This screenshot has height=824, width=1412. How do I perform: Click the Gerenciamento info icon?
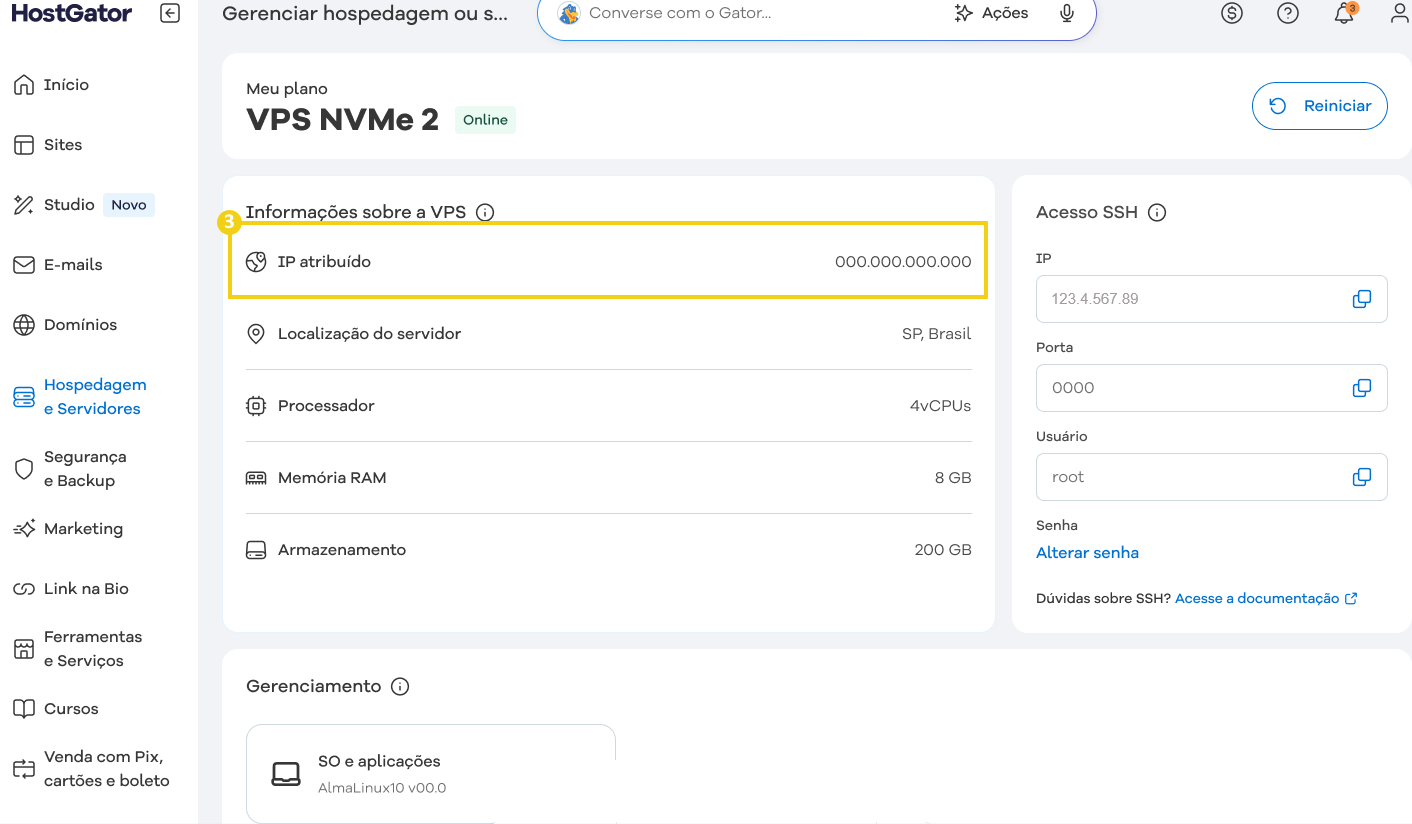pyautogui.click(x=400, y=686)
